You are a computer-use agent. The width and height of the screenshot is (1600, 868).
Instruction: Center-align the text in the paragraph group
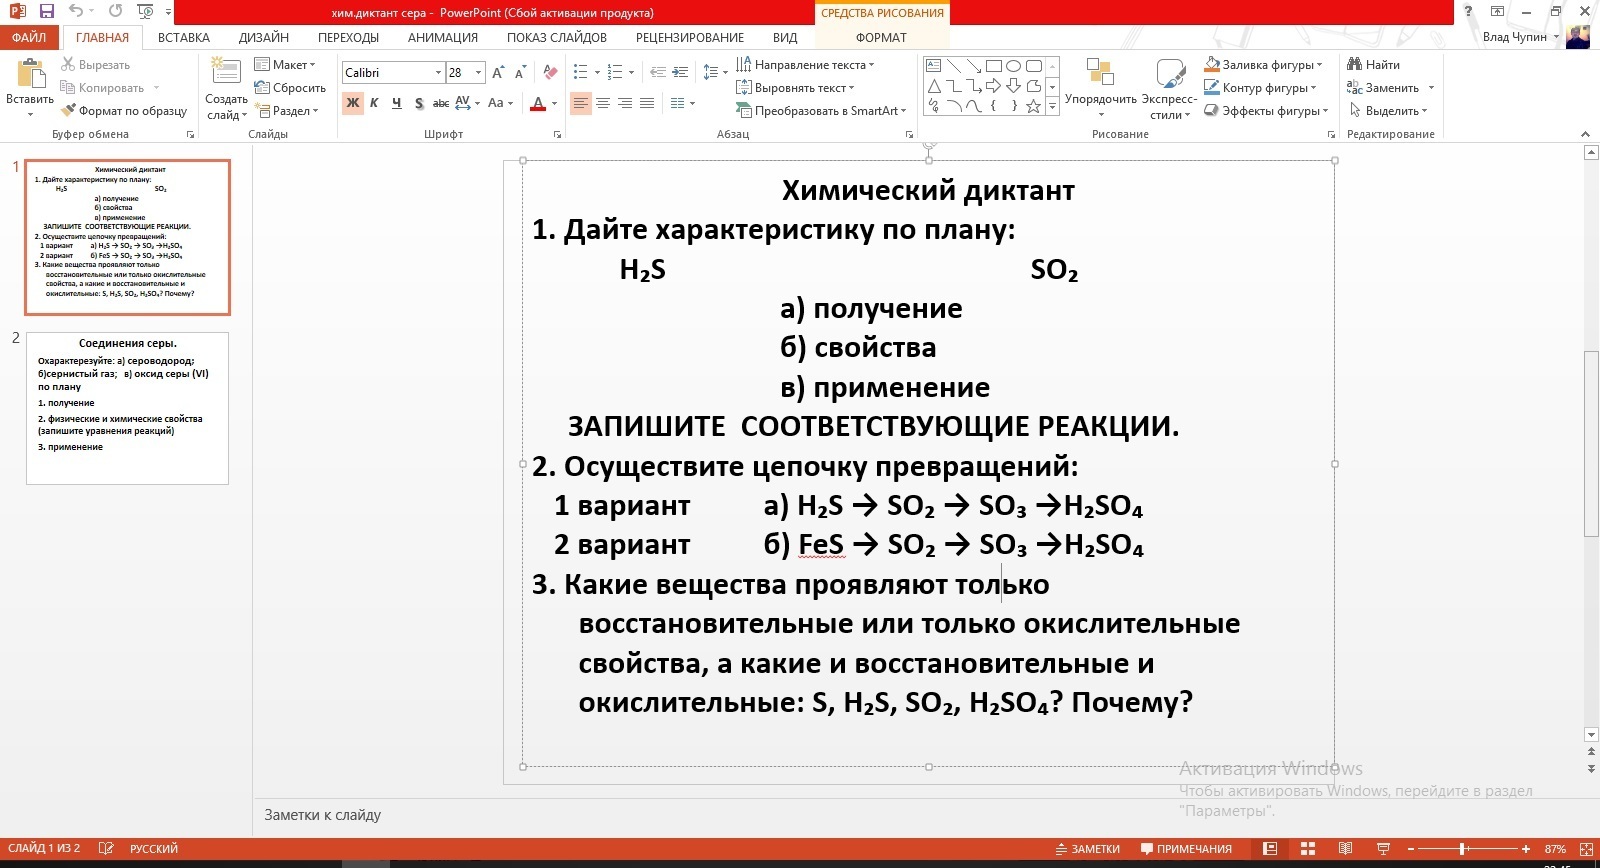click(603, 103)
